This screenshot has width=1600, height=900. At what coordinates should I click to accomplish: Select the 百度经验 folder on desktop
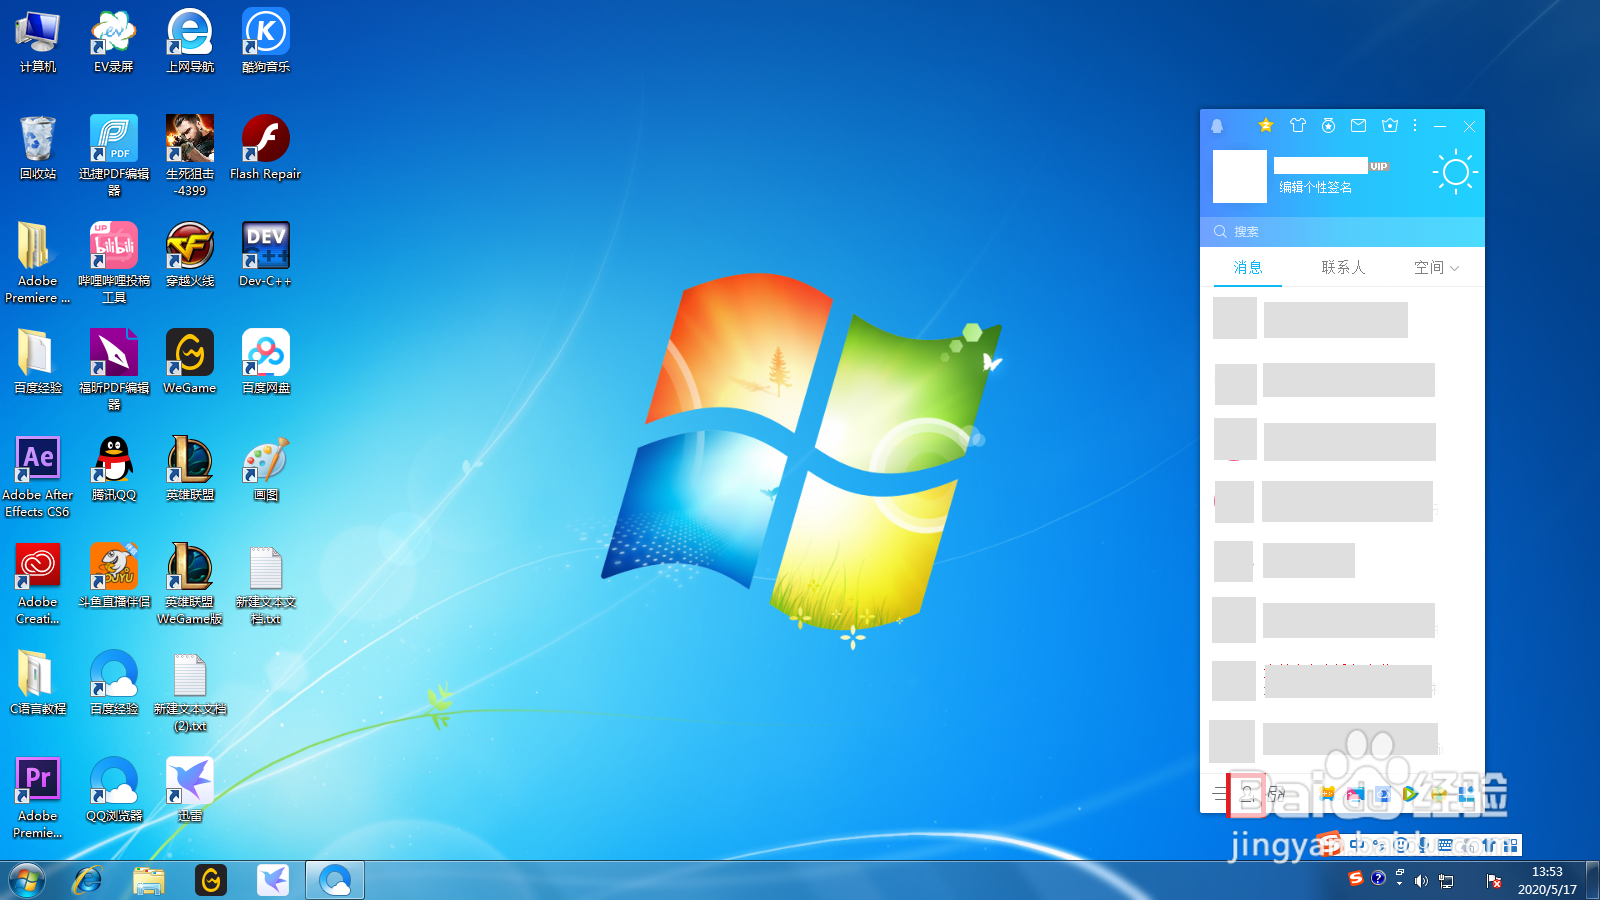[38, 362]
